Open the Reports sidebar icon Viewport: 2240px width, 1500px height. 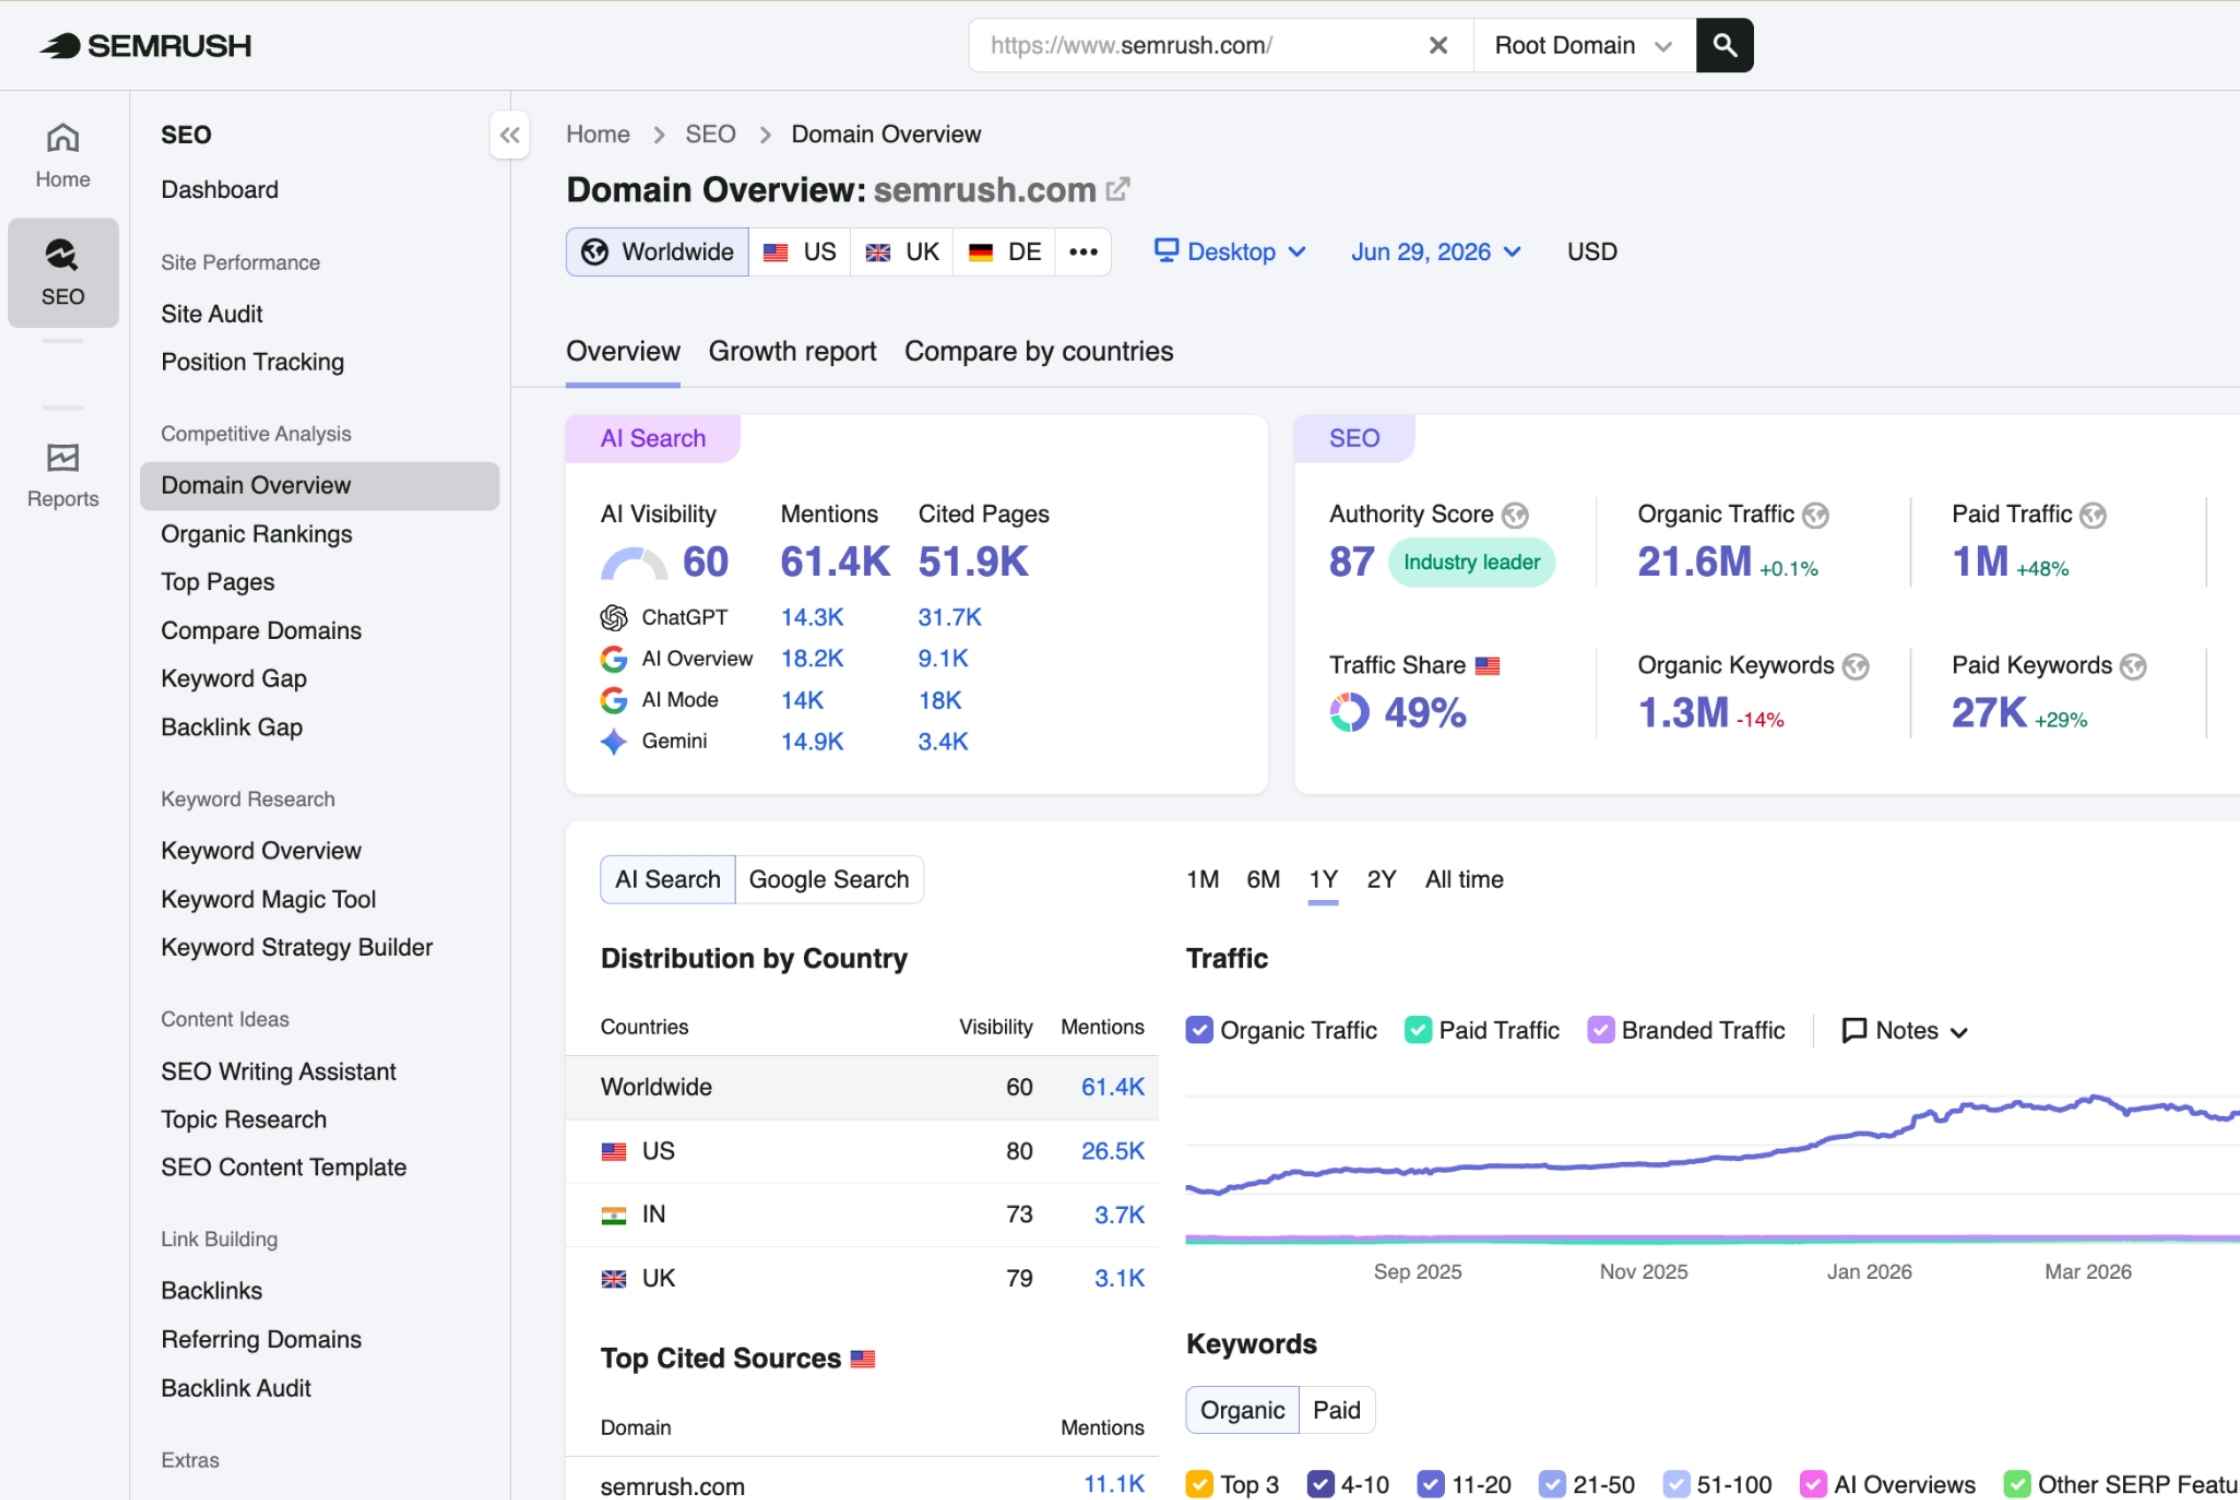(x=63, y=476)
